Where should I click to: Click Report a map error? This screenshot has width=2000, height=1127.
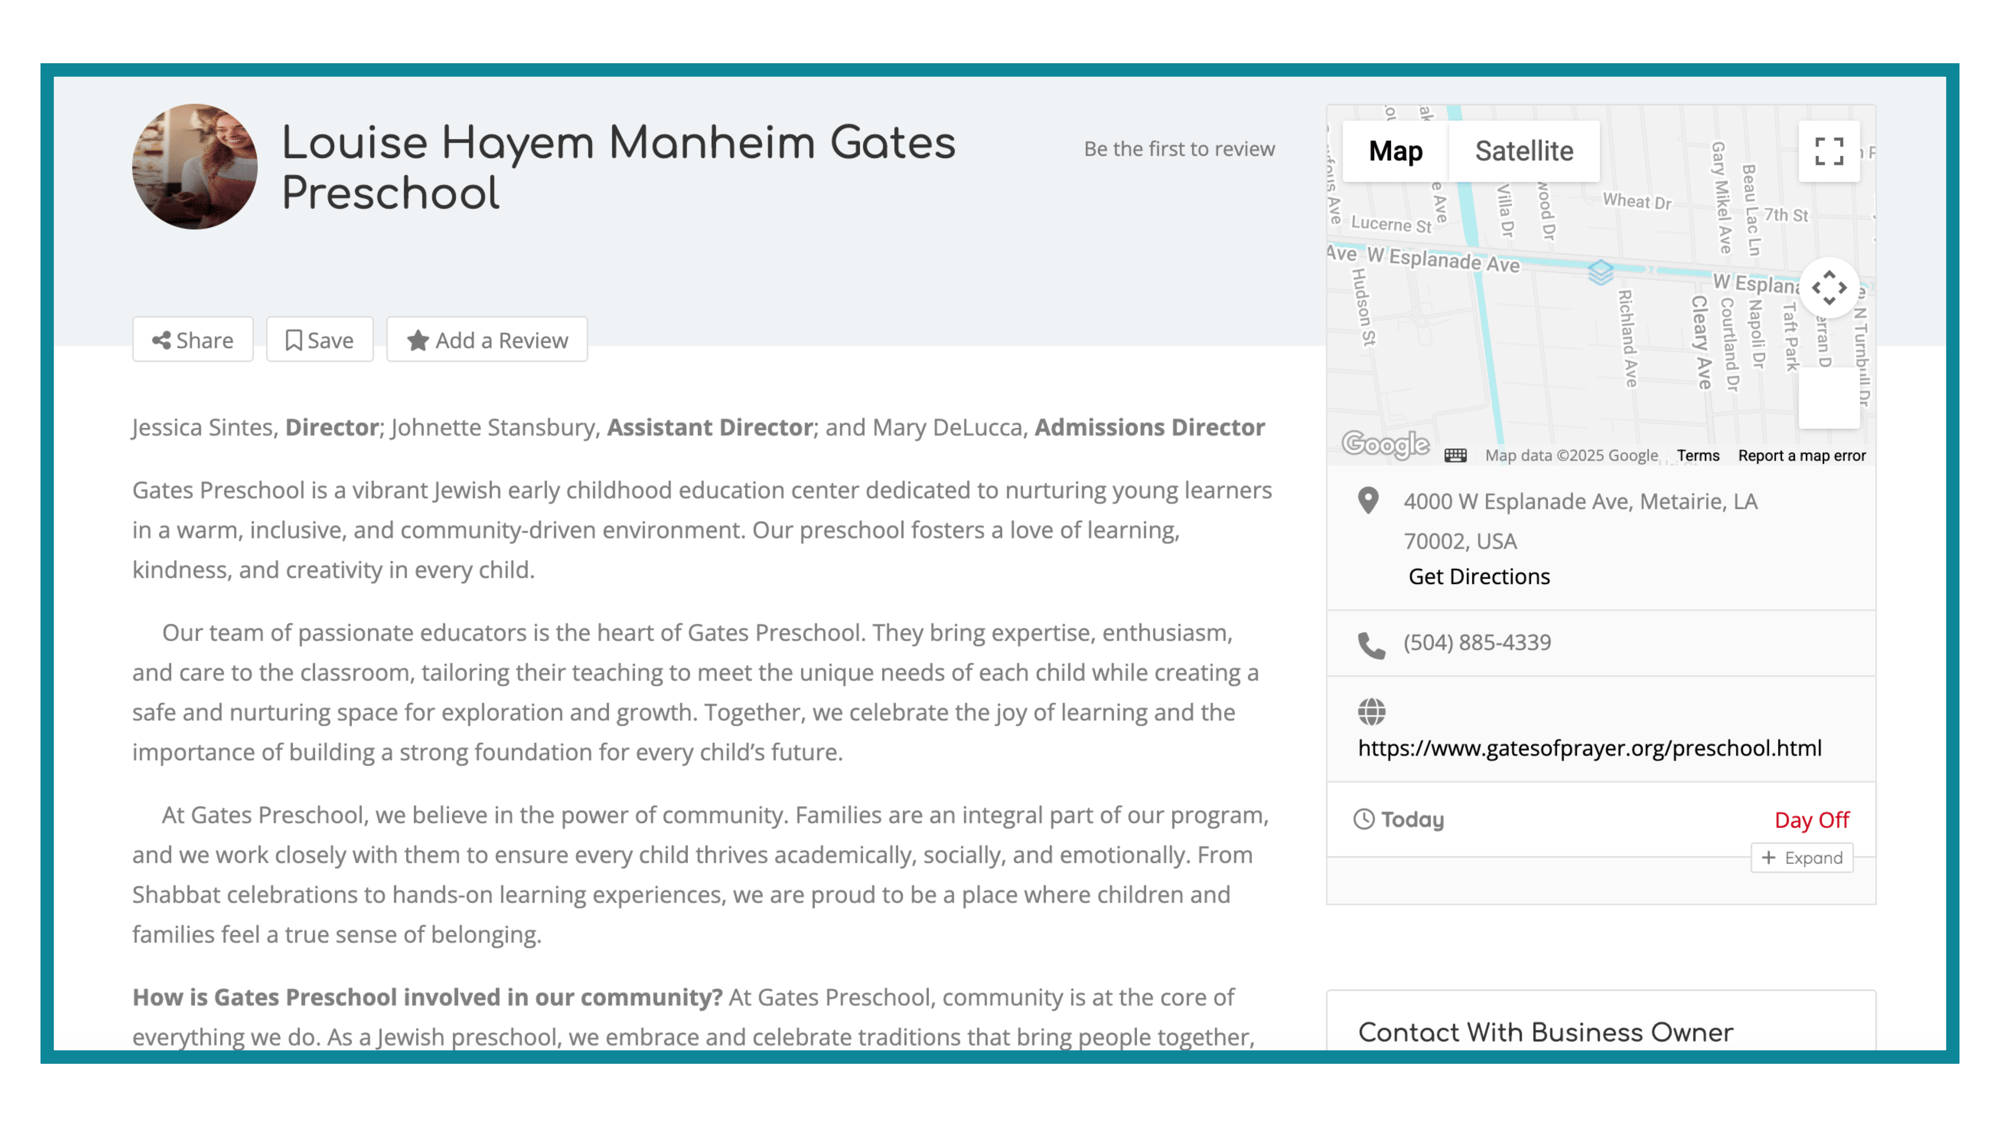[x=1802, y=456]
